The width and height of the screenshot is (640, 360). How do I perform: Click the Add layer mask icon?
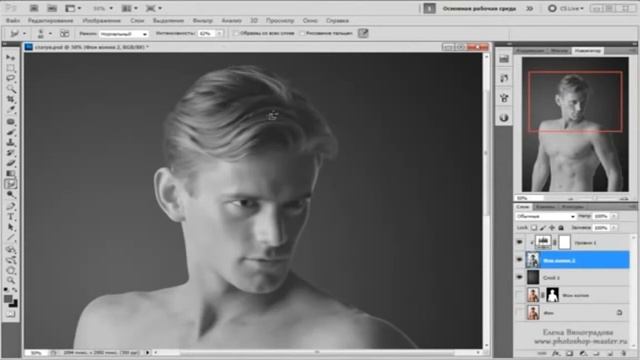(x=569, y=353)
